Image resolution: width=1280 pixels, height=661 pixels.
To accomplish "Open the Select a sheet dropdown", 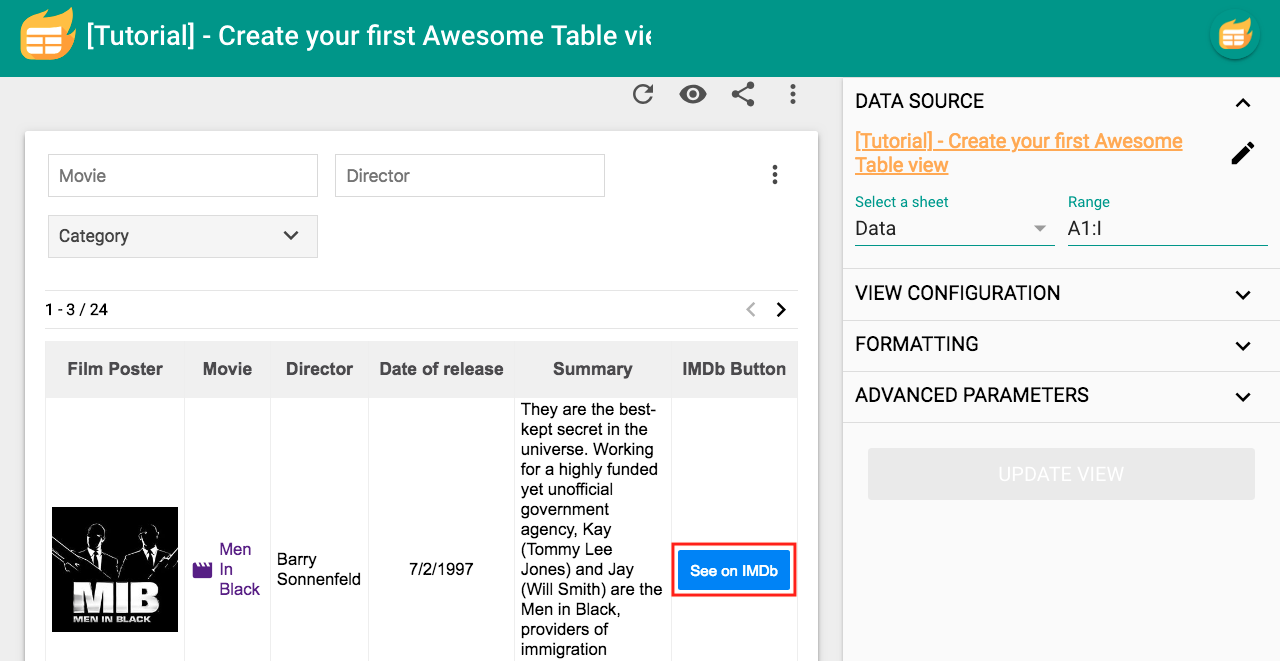I will coord(954,229).
